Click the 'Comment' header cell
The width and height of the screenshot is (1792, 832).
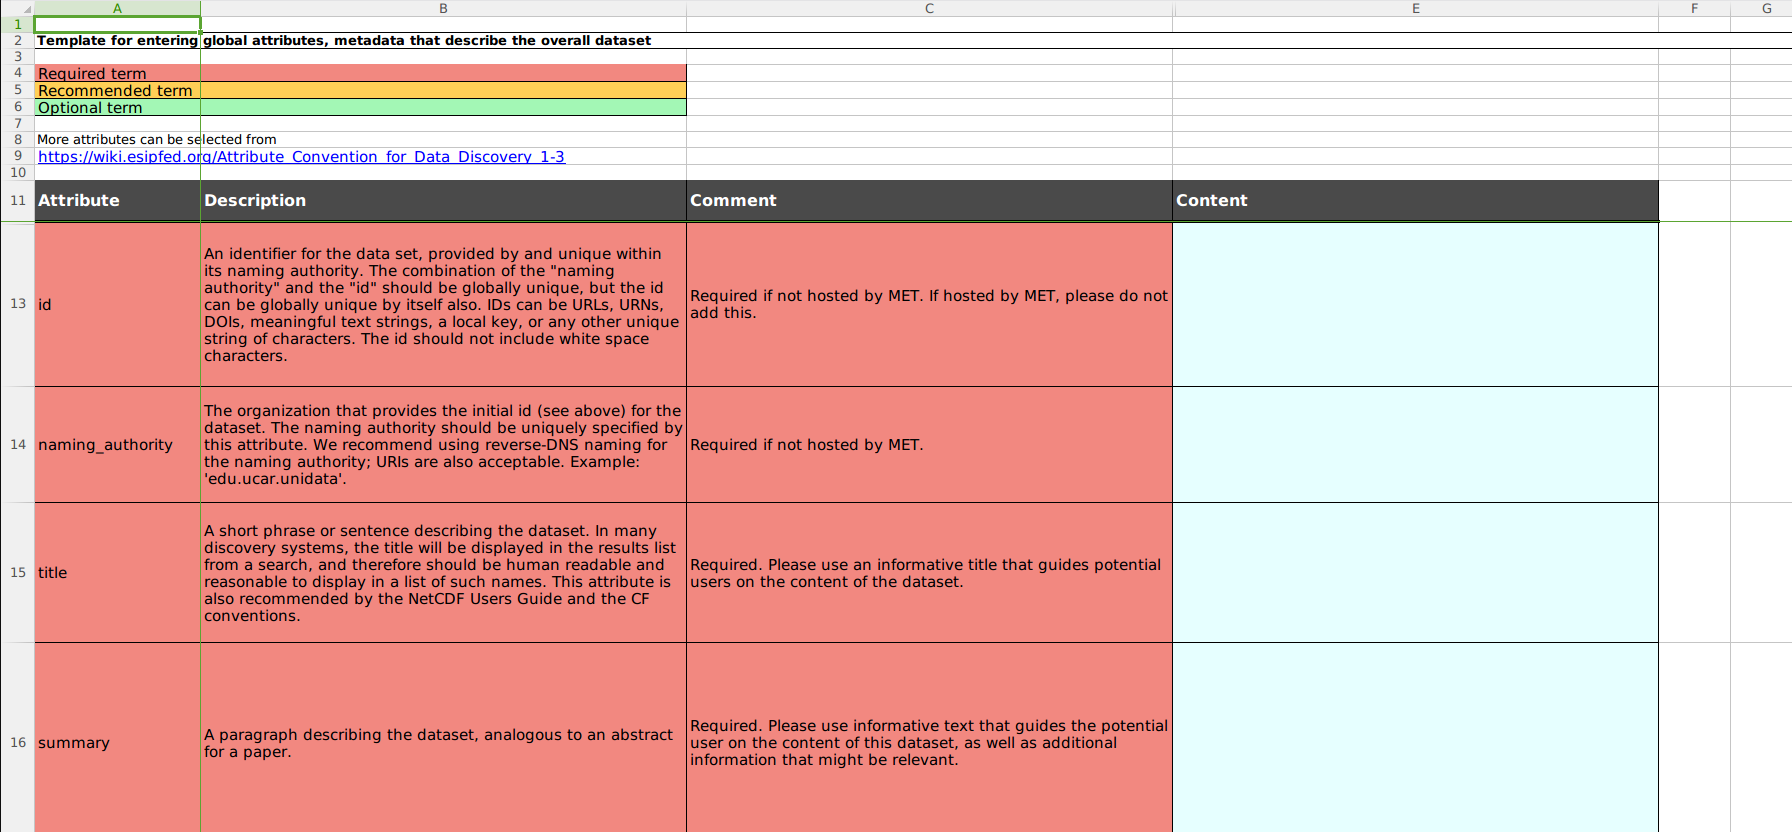(929, 201)
